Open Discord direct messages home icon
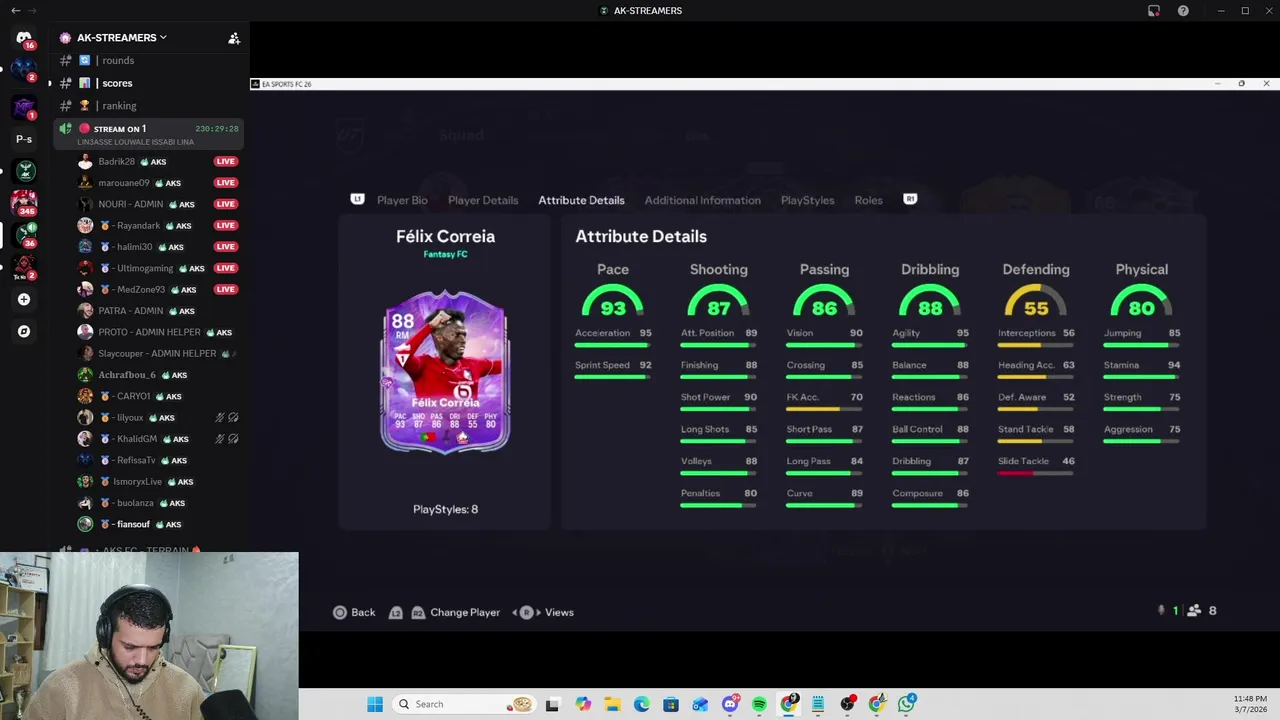This screenshot has height=720, width=1280. coord(24,38)
